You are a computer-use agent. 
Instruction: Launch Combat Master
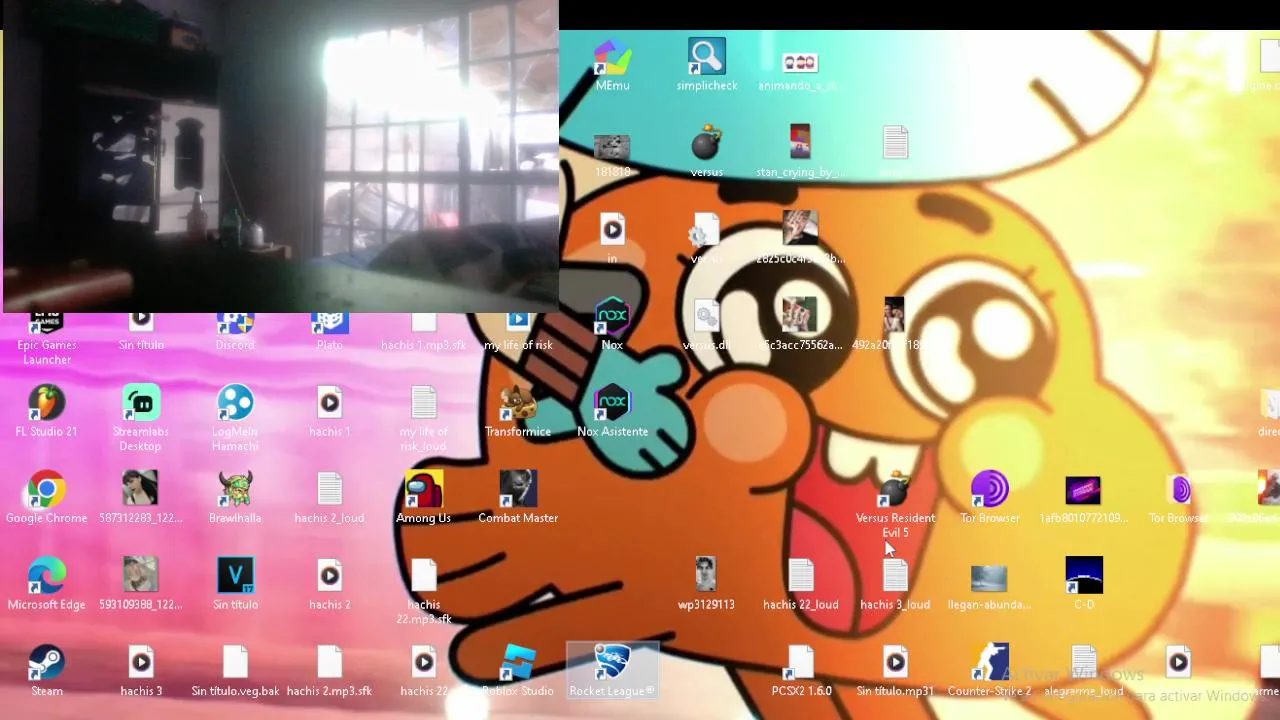click(518, 498)
